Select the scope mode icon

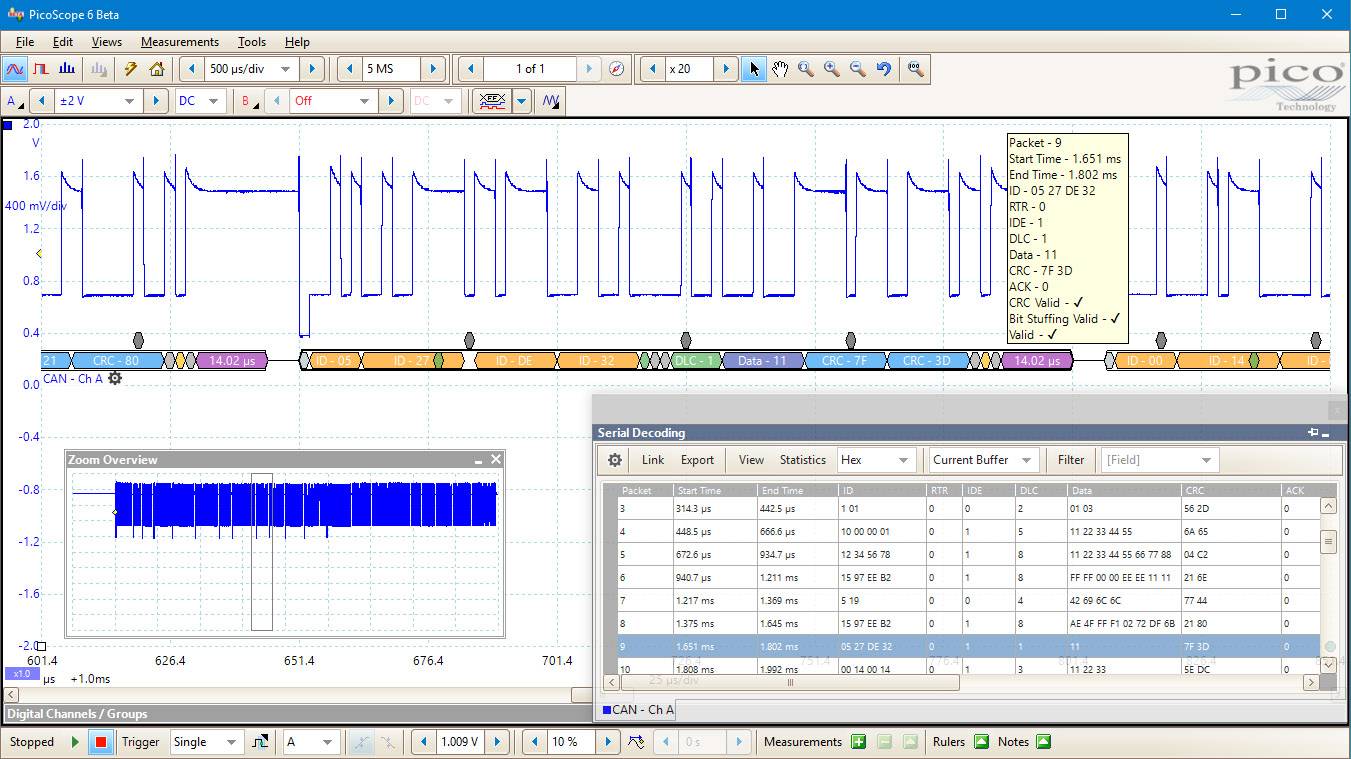click(15, 69)
